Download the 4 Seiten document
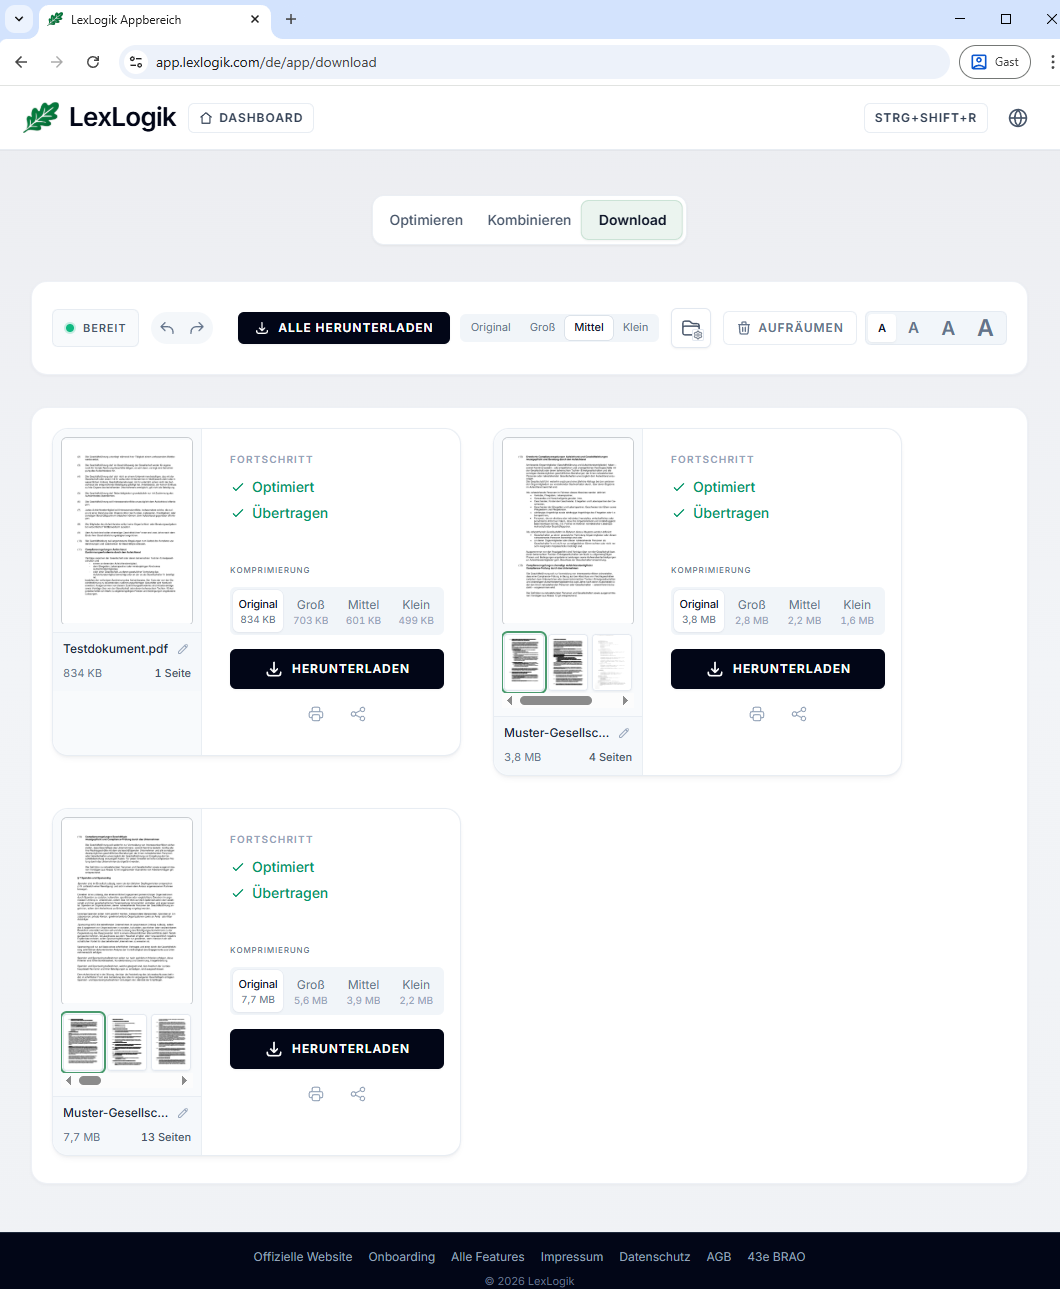The height and width of the screenshot is (1289, 1060). tap(778, 669)
